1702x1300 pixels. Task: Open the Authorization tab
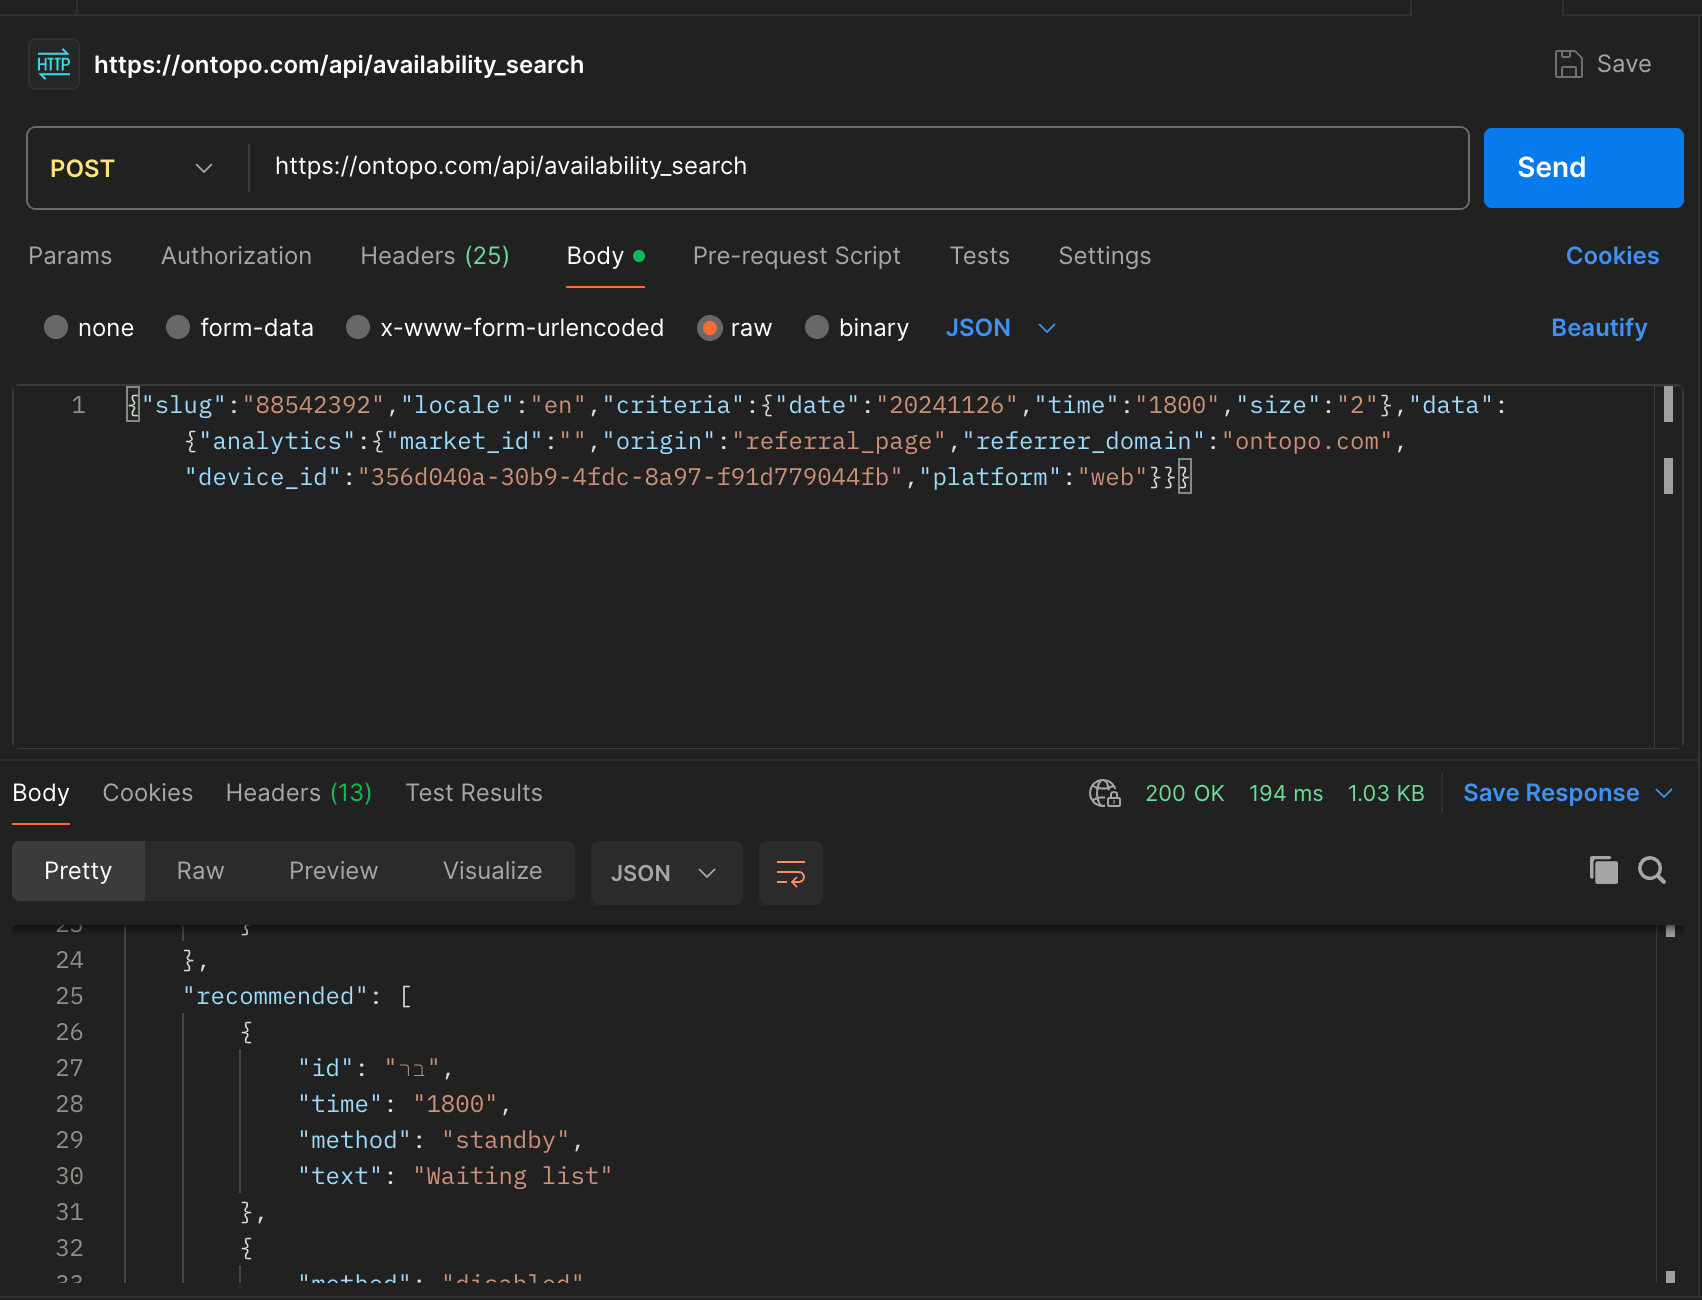[x=236, y=256]
